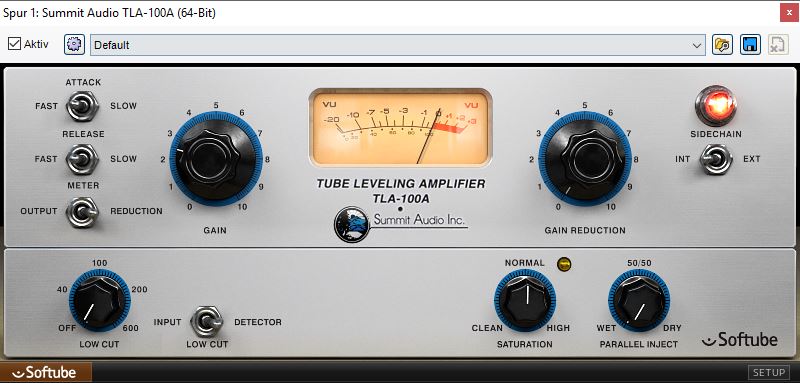Click the SLOW label beside Attack switch
This screenshot has width=800, height=383.
pos(123,106)
